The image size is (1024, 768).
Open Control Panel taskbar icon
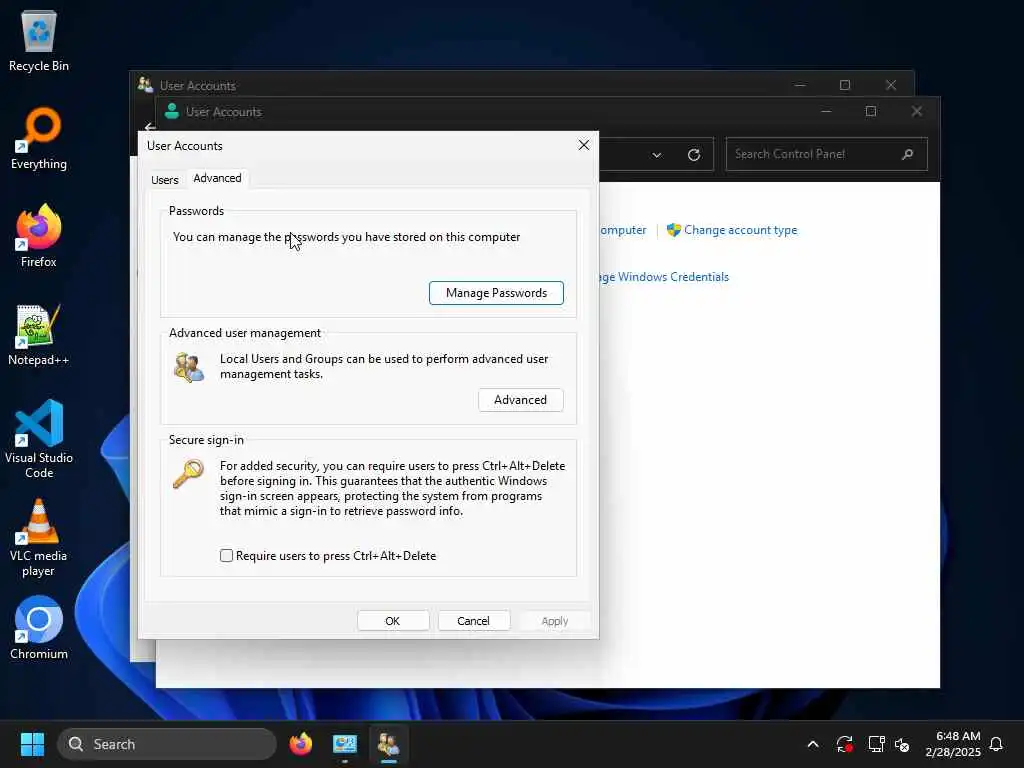pyautogui.click(x=345, y=744)
